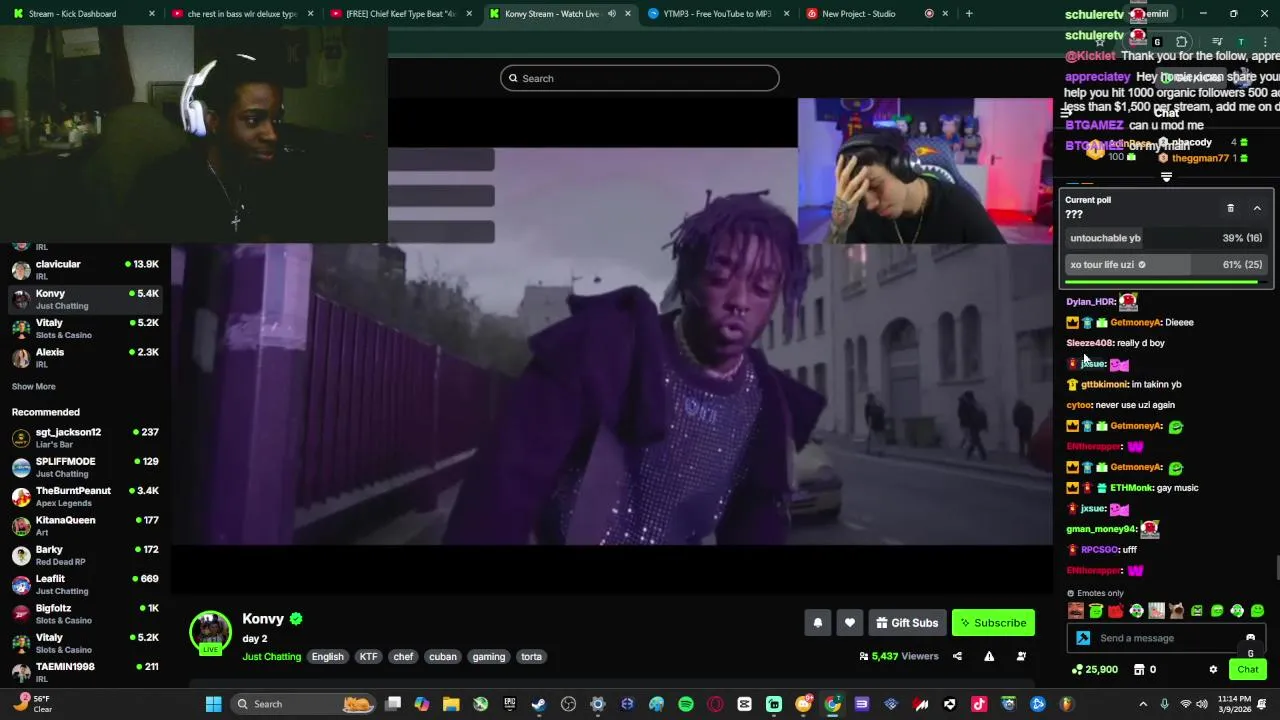Viewport: 1280px width, 720px height.
Task: Click Konvy's profile avatar with LIVE badge
Action: (210, 632)
